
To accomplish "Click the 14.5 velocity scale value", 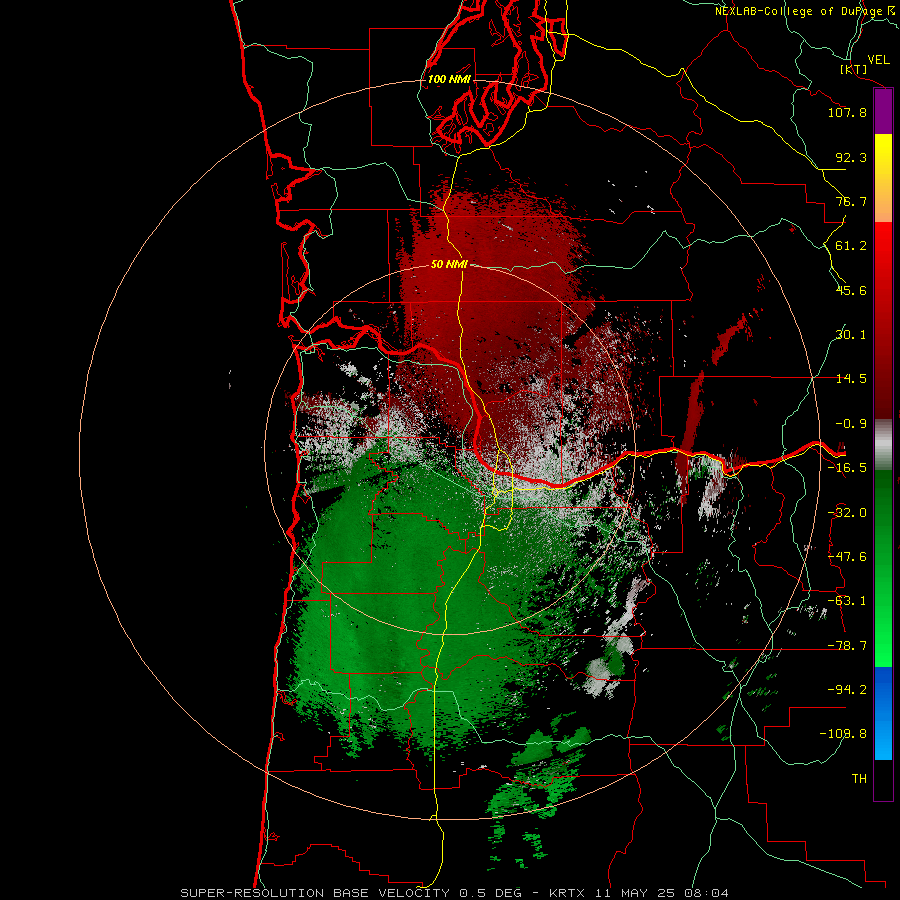I will click(x=851, y=379).
